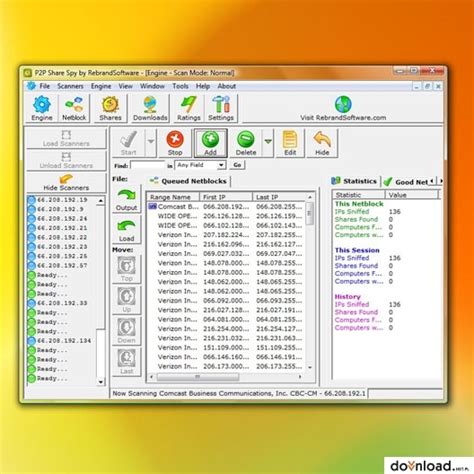Screen dimensions: 474x474
Task: Select the Verizon row with 207.182.224
Action: point(226,235)
